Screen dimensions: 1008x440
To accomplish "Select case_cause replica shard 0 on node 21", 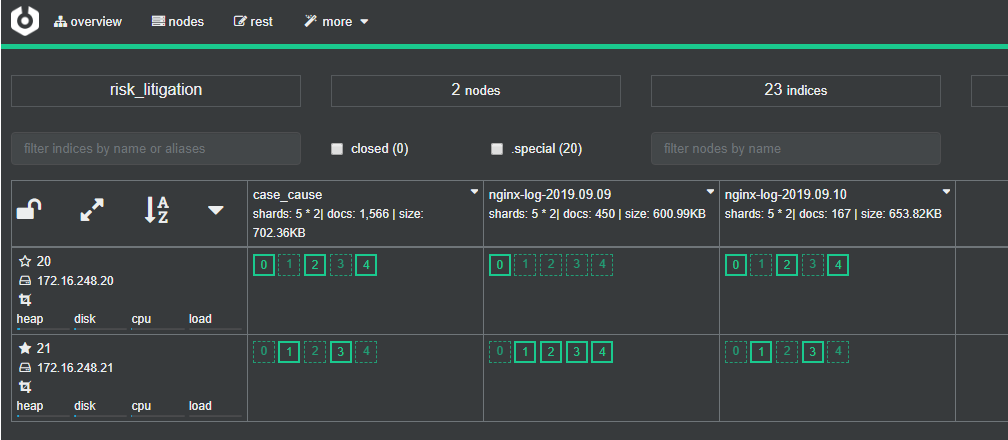I will (x=264, y=352).
